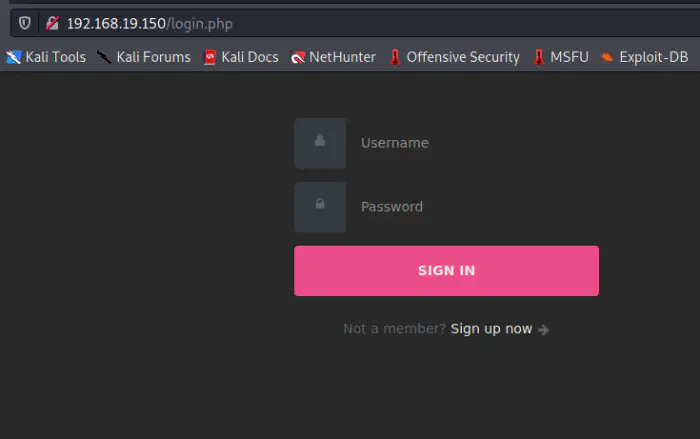The image size is (700, 439).
Task: Open the Kali Forums bookmark
Action: (x=153, y=57)
